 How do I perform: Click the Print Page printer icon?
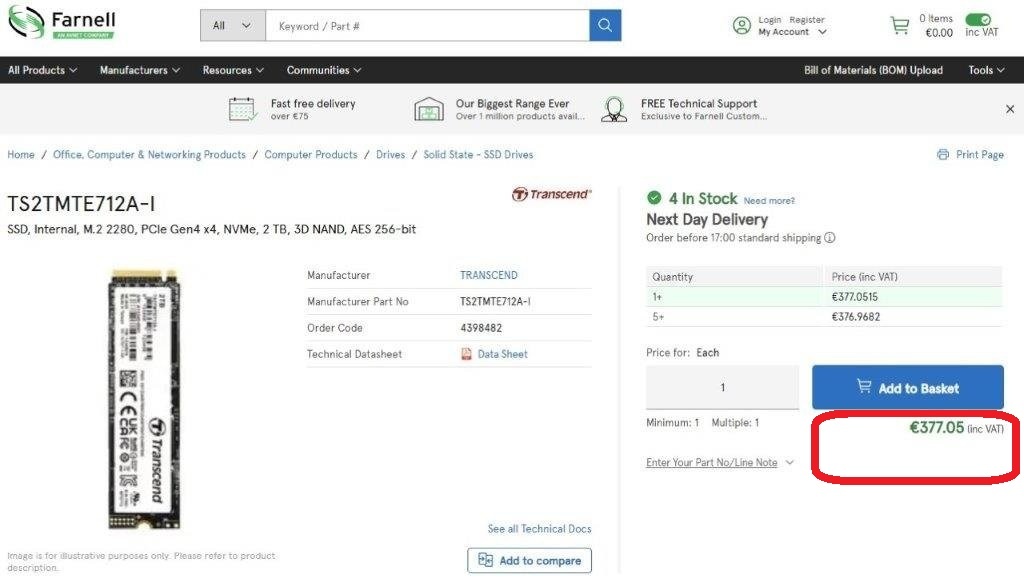point(941,154)
